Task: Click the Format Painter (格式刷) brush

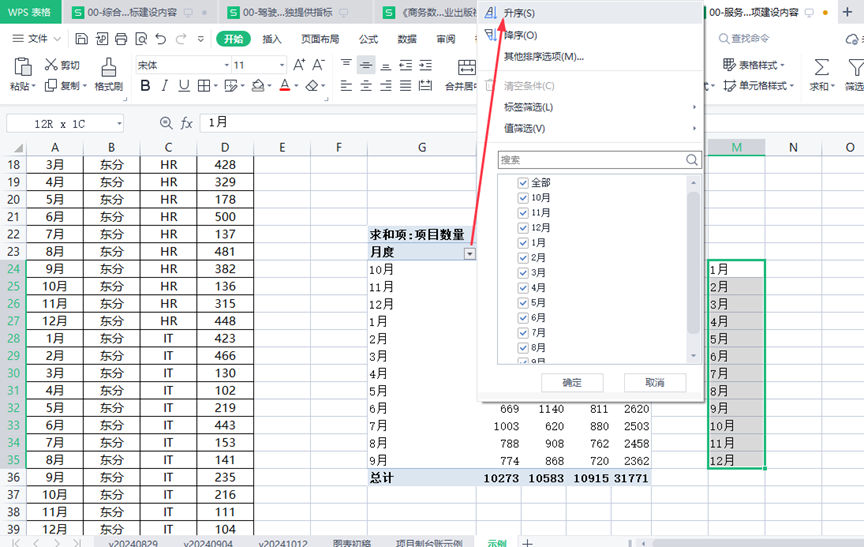Action: tap(109, 68)
